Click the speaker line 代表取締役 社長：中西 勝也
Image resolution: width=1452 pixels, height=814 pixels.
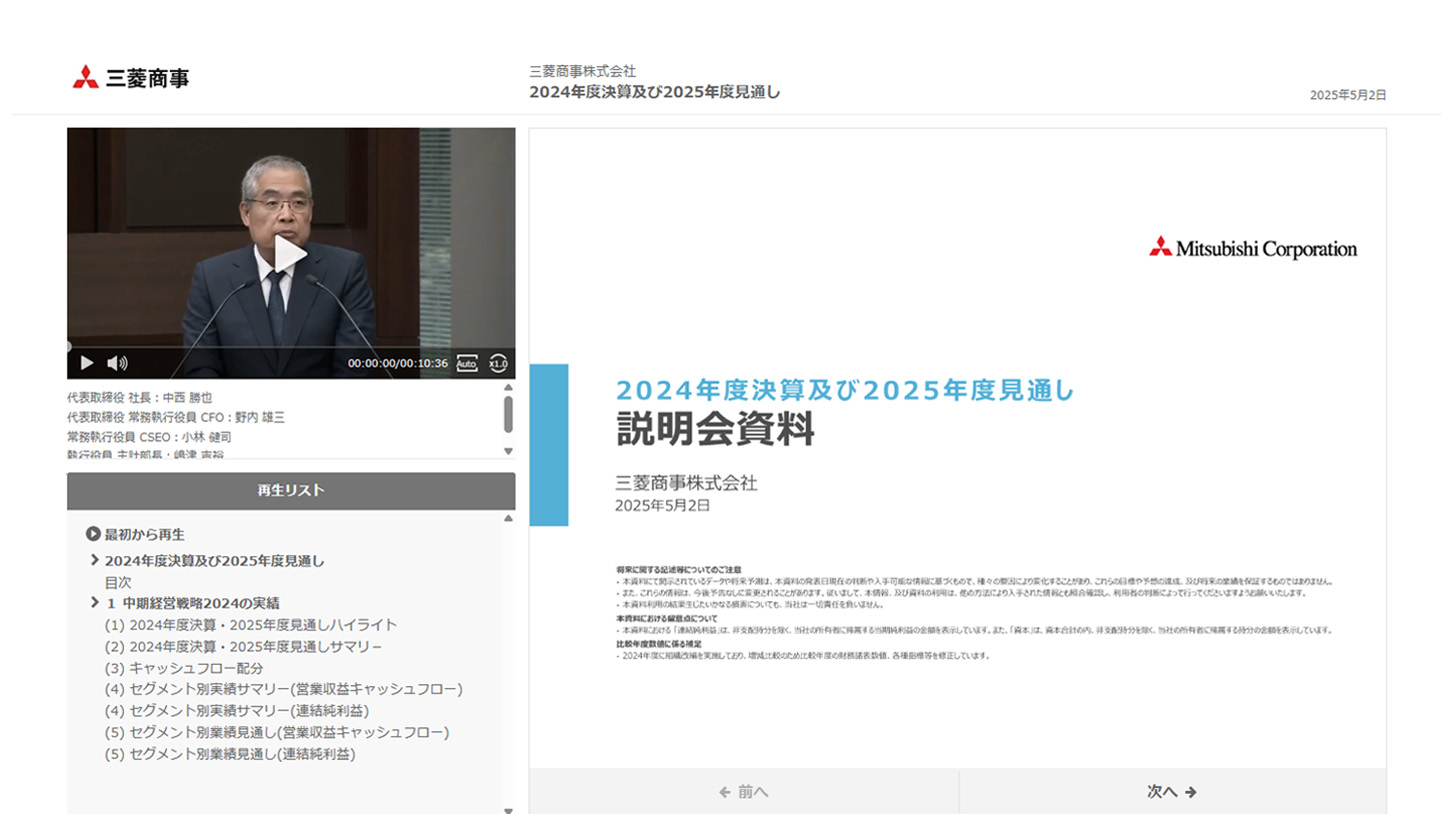pyautogui.click(x=140, y=397)
